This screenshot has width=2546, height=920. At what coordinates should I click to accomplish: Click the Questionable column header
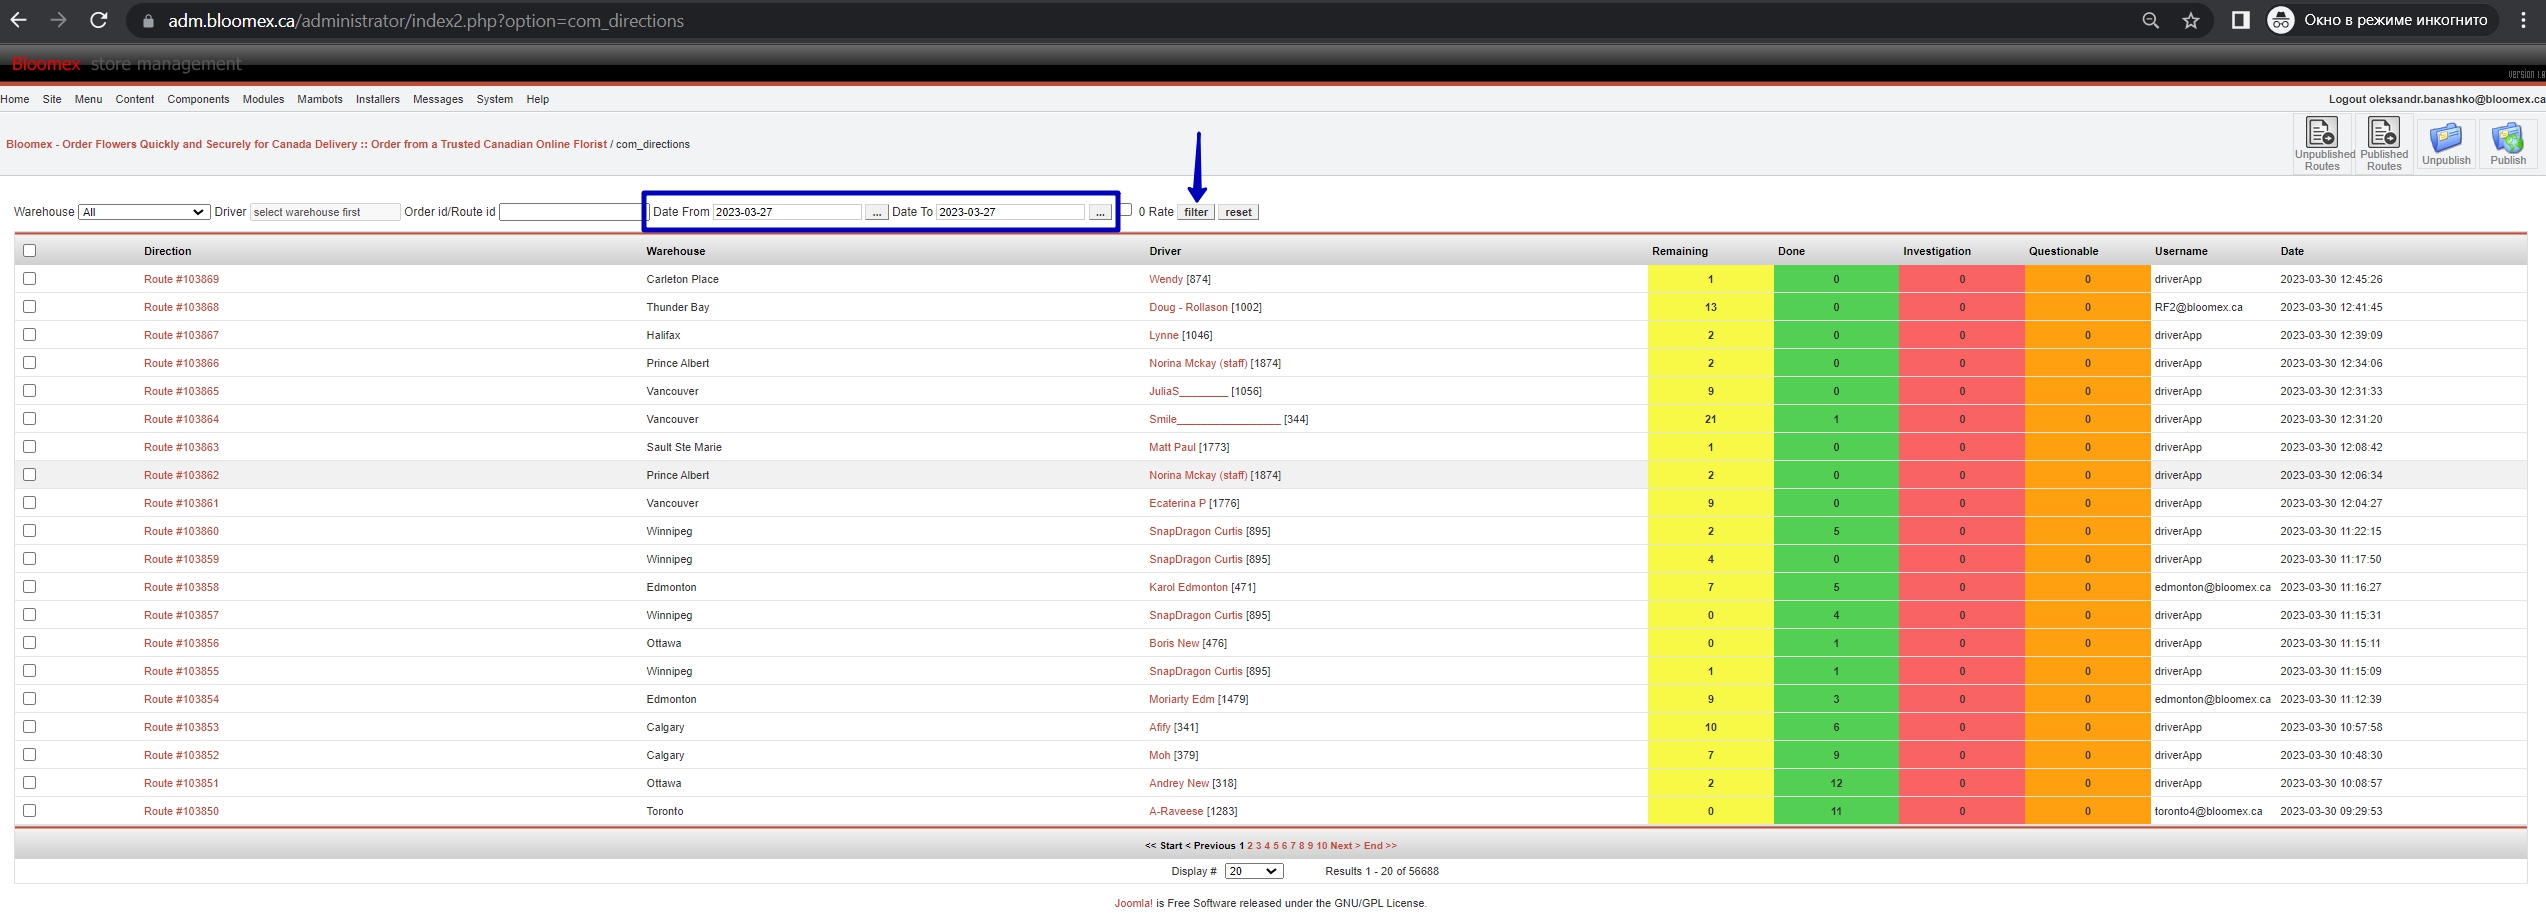pos(2063,251)
